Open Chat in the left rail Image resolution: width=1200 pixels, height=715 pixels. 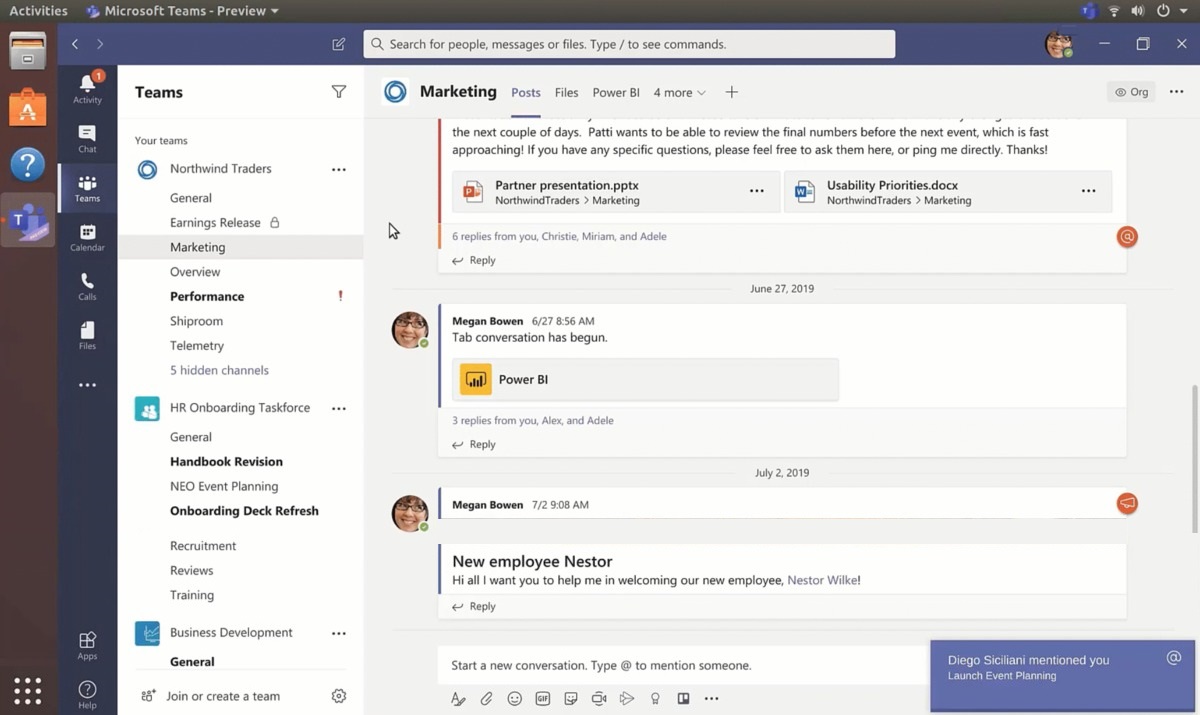[87, 139]
